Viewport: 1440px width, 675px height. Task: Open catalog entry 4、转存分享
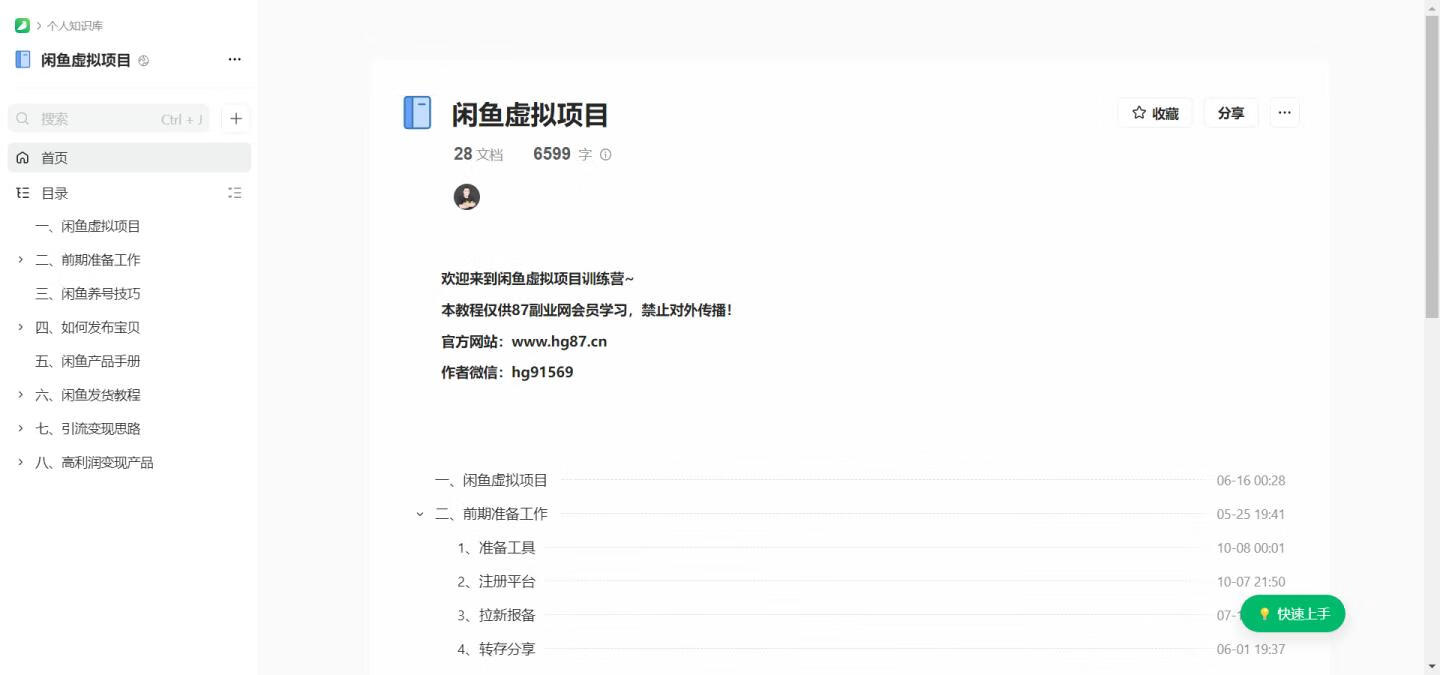point(496,649)
